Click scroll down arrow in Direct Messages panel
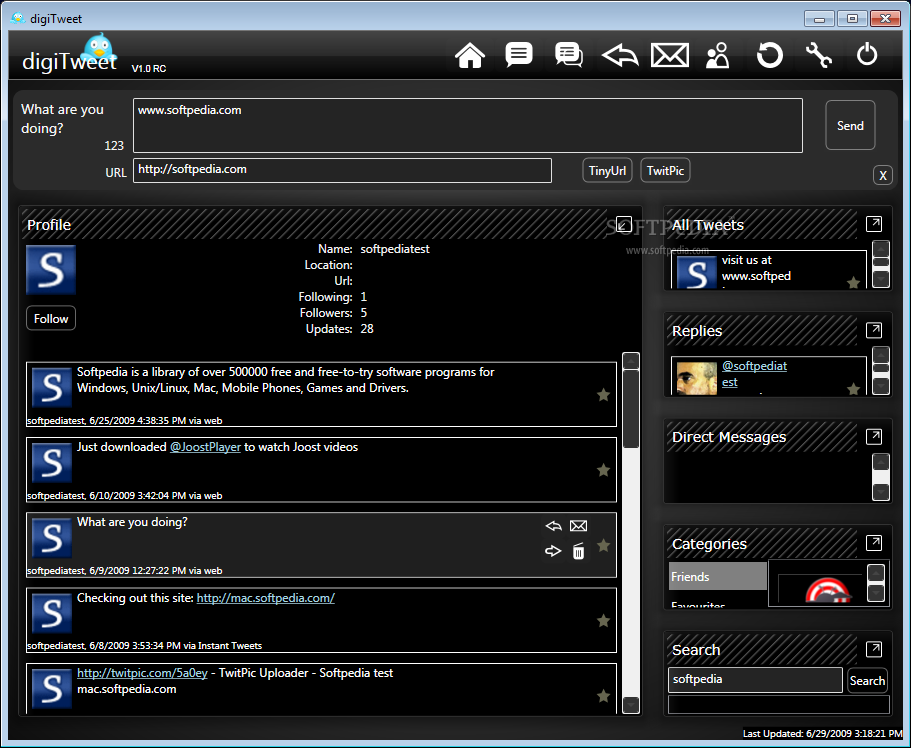911x748 pixels. click(x=881, y=492)
